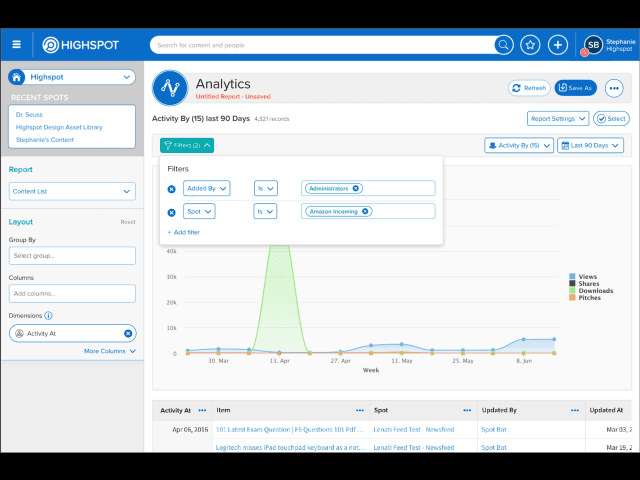
Task: Remove the Activity At dimension
Action: point(128,333)
